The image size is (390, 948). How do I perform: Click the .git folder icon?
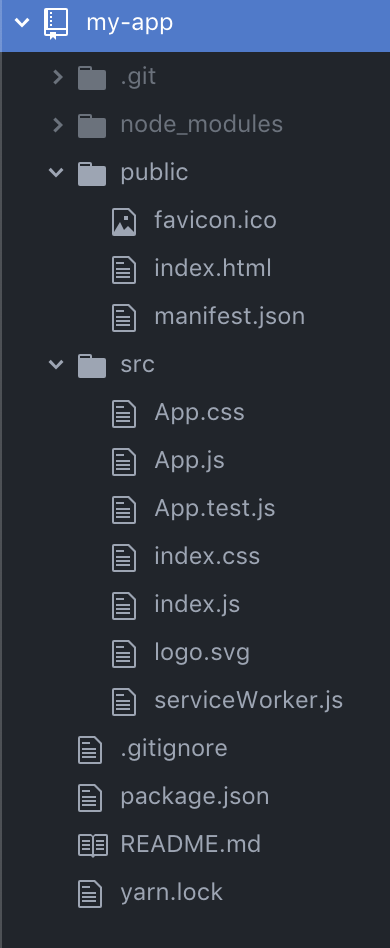[x=92, y=77]
